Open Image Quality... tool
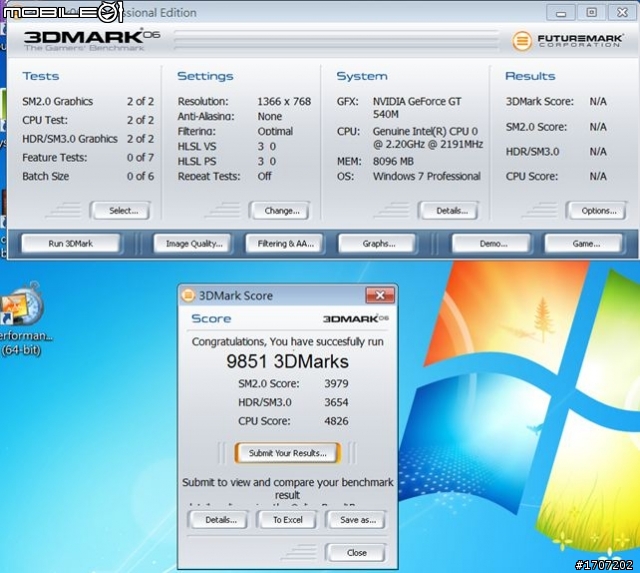Viewport: 640px width, 573px height. (x=193, y=244)
